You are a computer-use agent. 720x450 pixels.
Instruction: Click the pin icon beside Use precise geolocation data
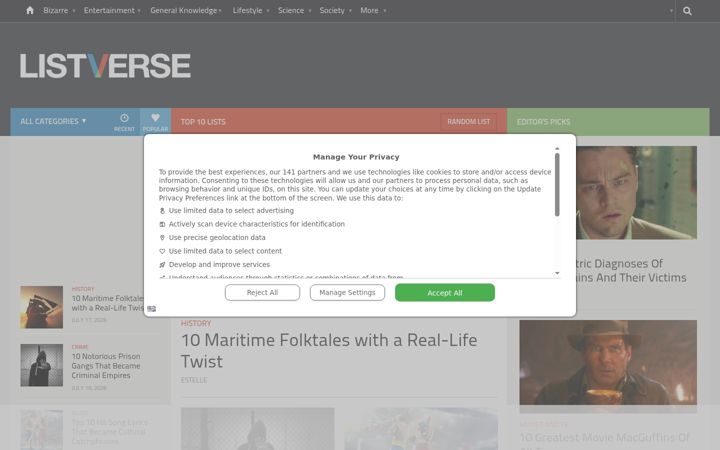click(x=162, y=238)
